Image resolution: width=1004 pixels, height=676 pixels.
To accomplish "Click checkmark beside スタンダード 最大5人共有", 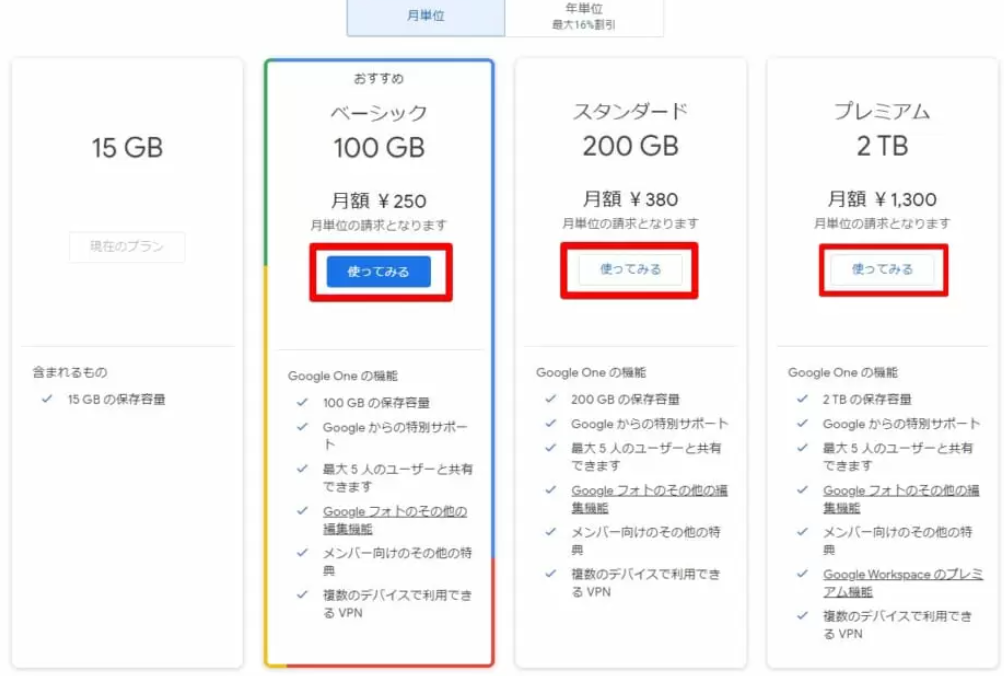I will pyautogui.click(x=551, y=448).
